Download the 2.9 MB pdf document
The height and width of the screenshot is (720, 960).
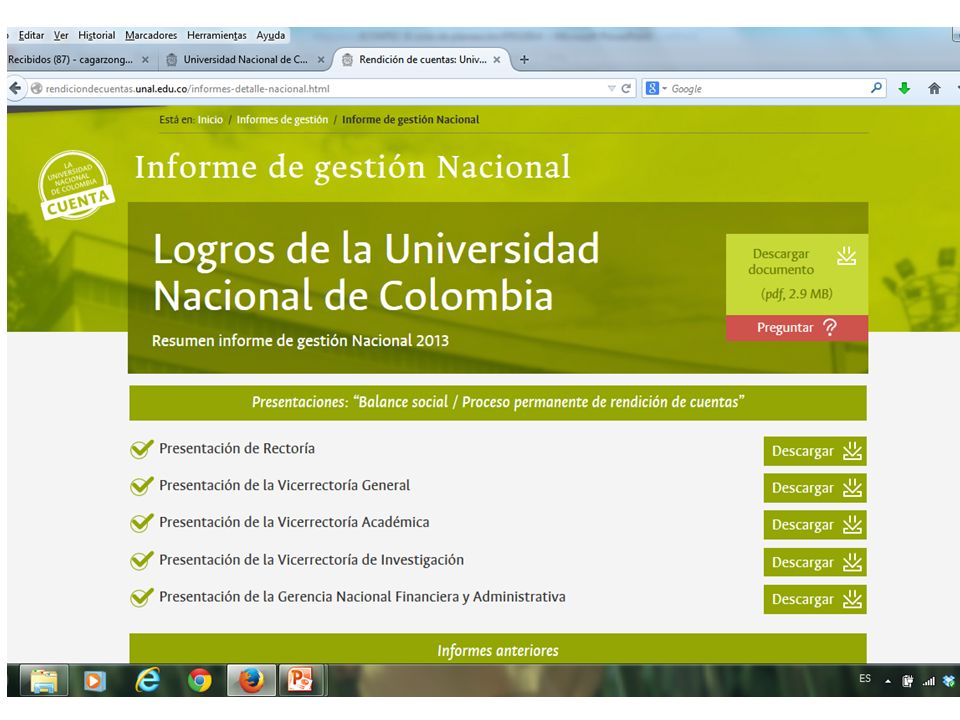tap(797, 274)
